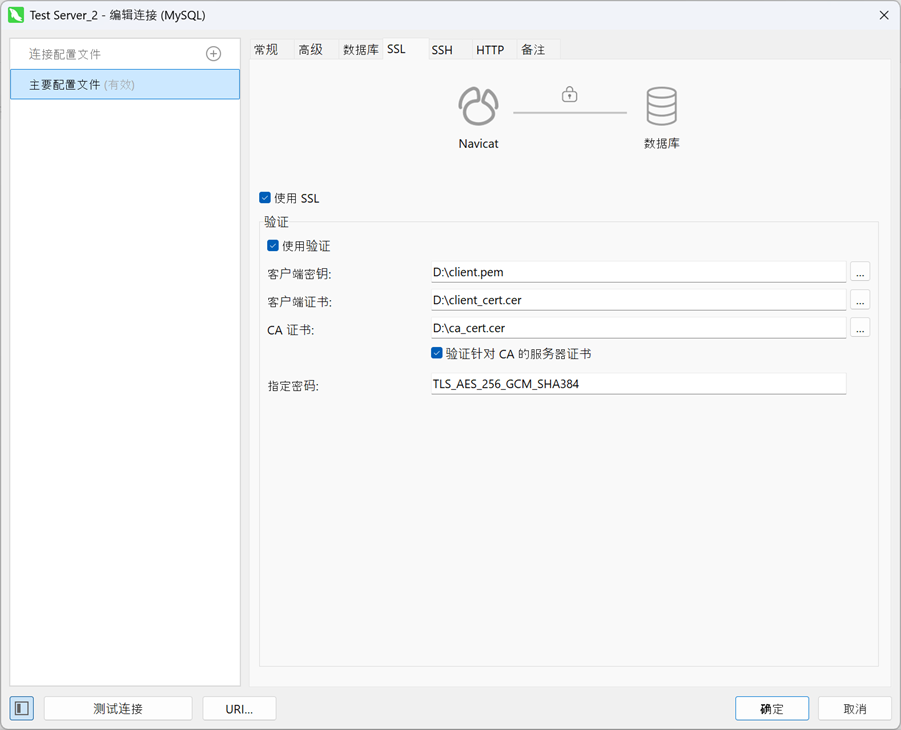The height and width of the screenshot is (730, 901).
Task: Click the 客户端证书 field with D:\client_cert.cer
Action: 638,300
